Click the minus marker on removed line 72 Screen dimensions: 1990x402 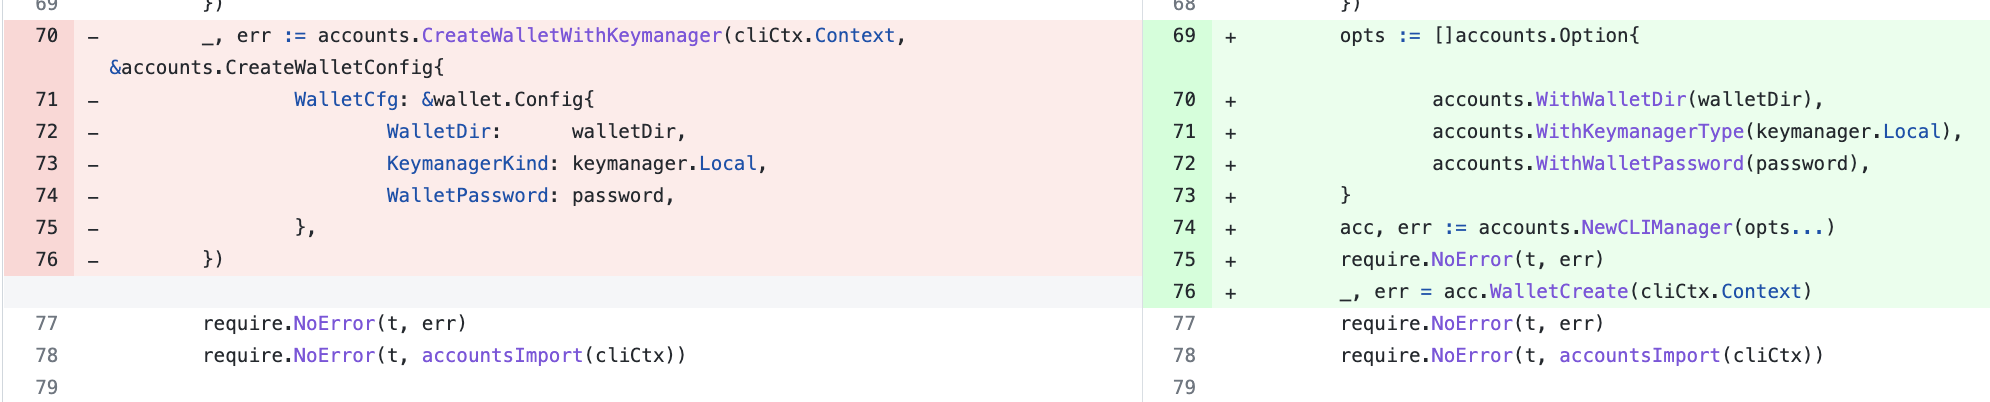pyautogui.click(x=93, y=133)
